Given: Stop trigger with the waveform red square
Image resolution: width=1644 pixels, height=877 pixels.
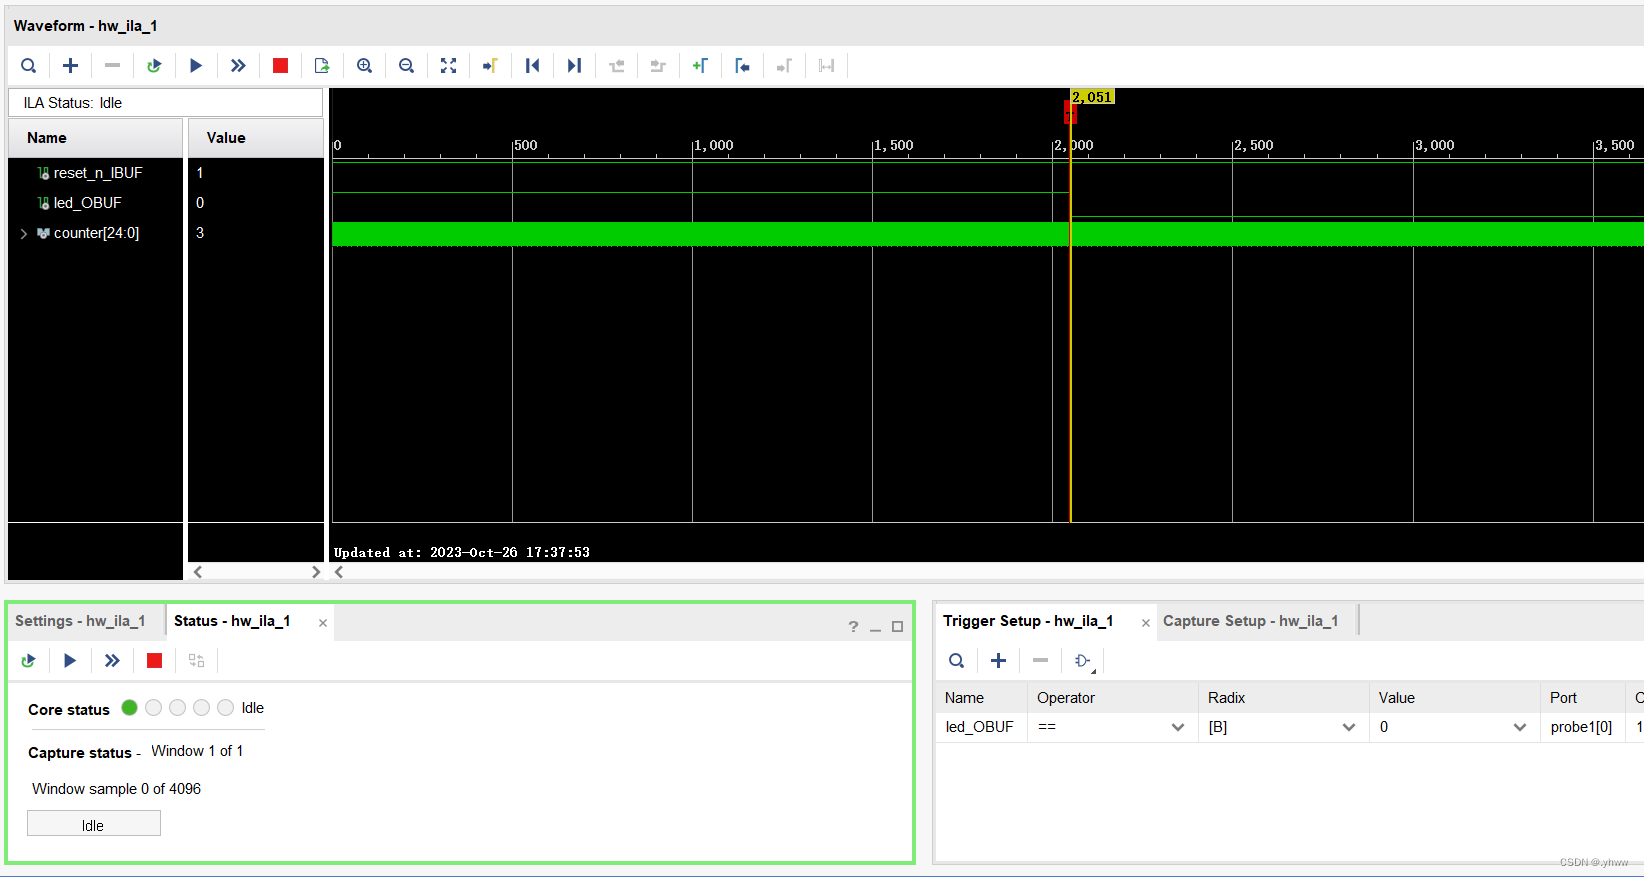Looking at the screenshot, I should 280,66.
